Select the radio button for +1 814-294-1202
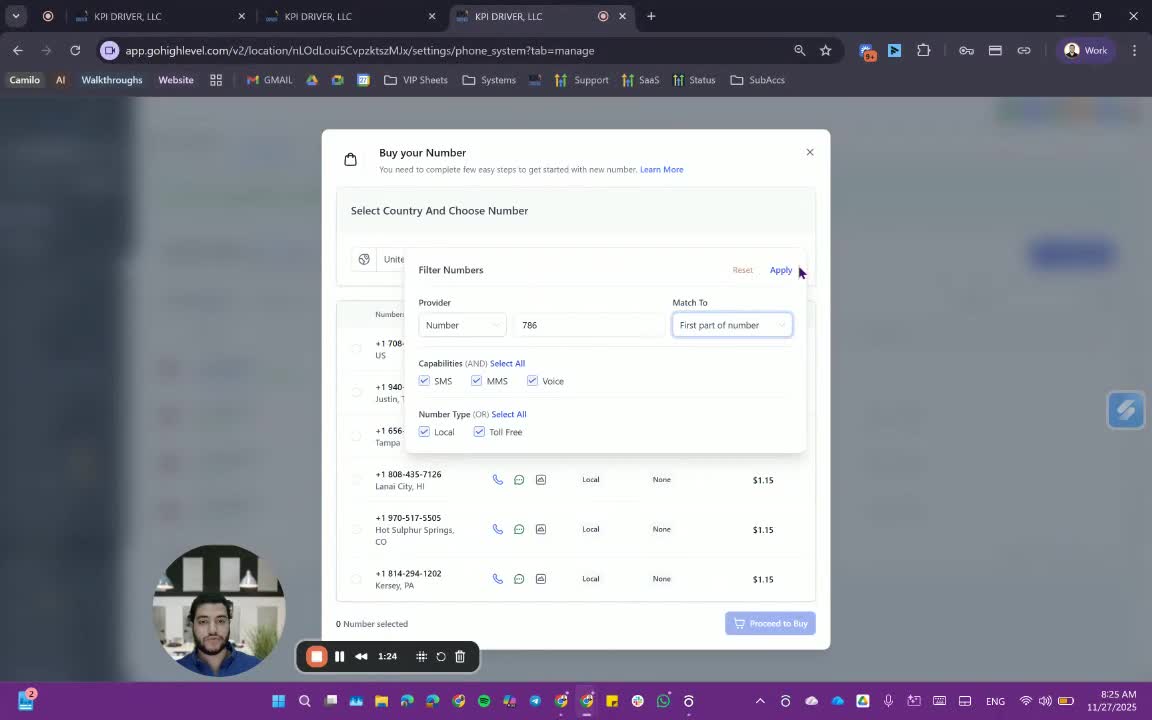Image resolution: width=1152 pixels, height=720 pixels. (x=356, y=579)
